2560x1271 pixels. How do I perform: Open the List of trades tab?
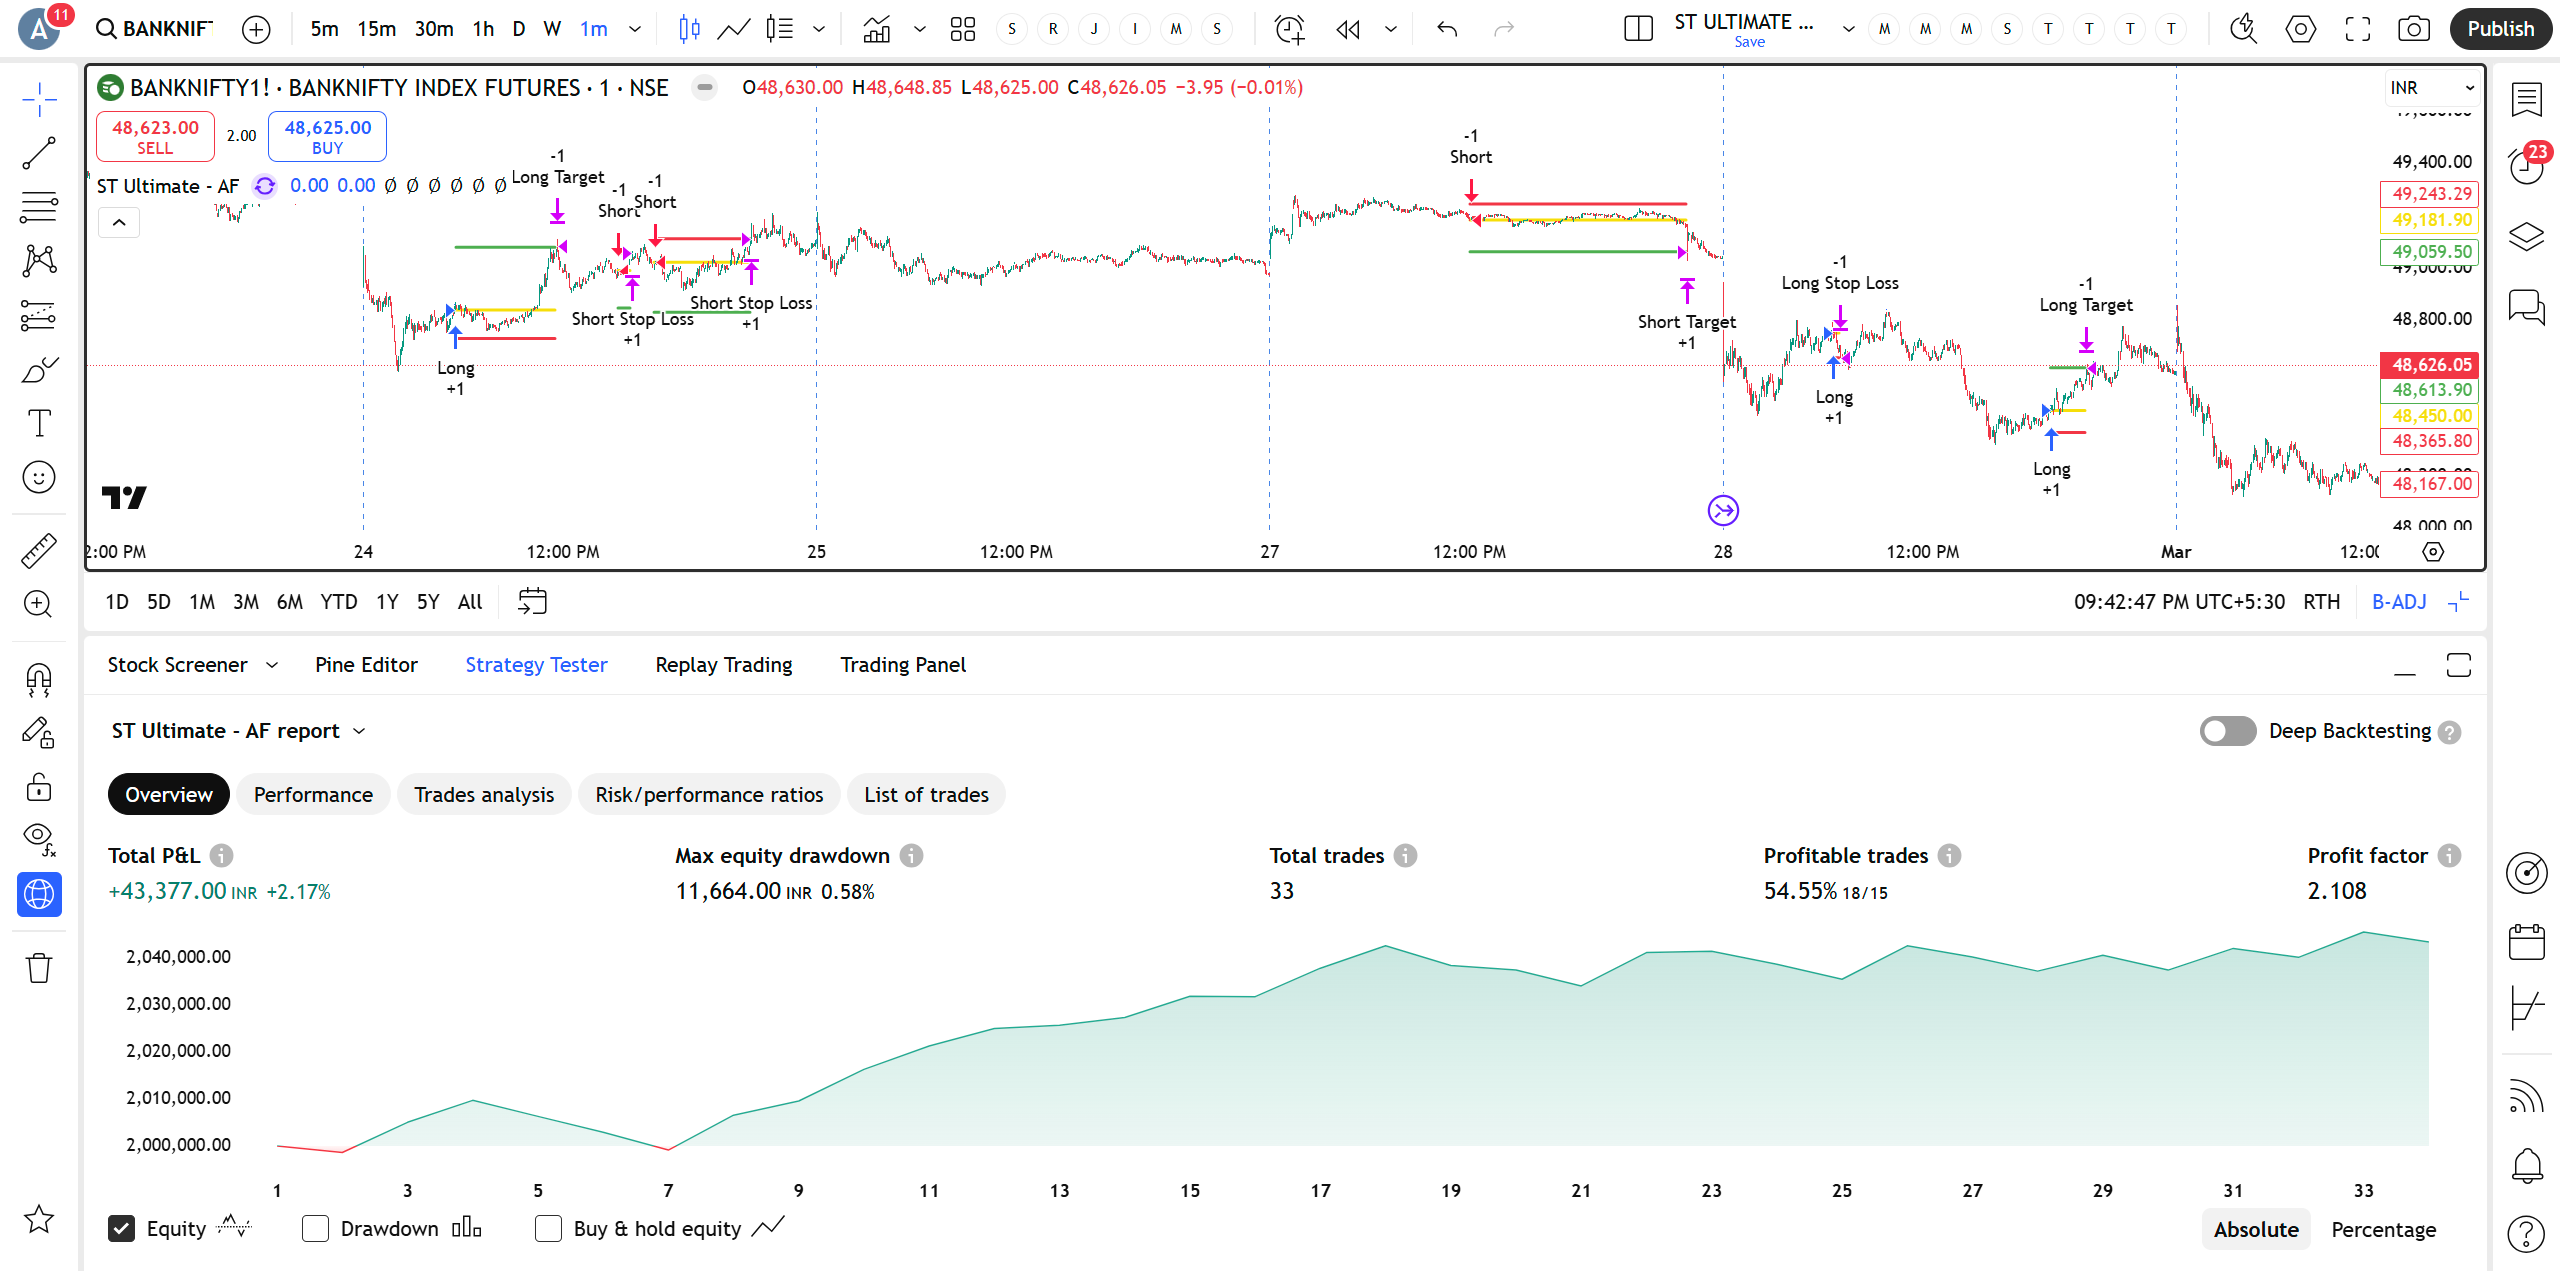coord(926,795)
